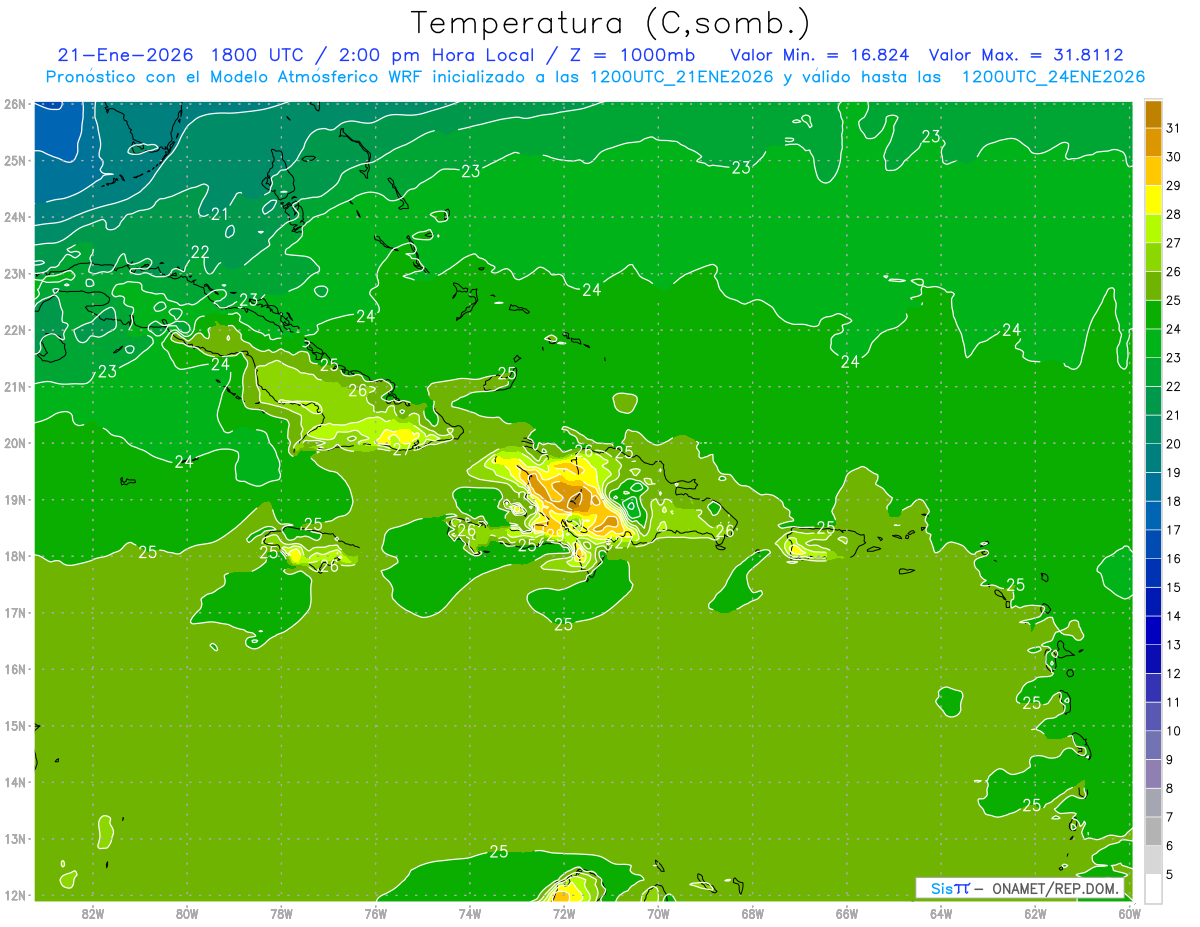This screenshot has height=927, width=1200.
Task: Click the legend scale value '10'
Action: click(1173, 730)
